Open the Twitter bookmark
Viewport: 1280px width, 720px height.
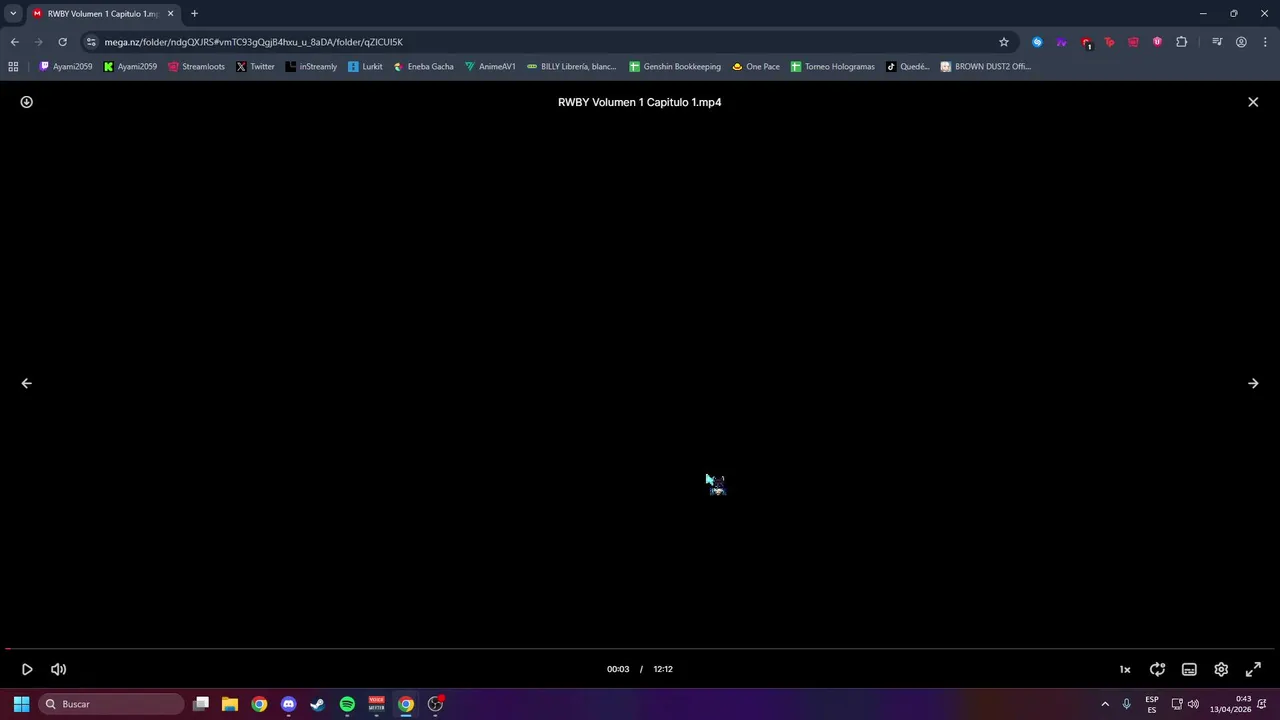pyautogui.click(x=255, y=67)
